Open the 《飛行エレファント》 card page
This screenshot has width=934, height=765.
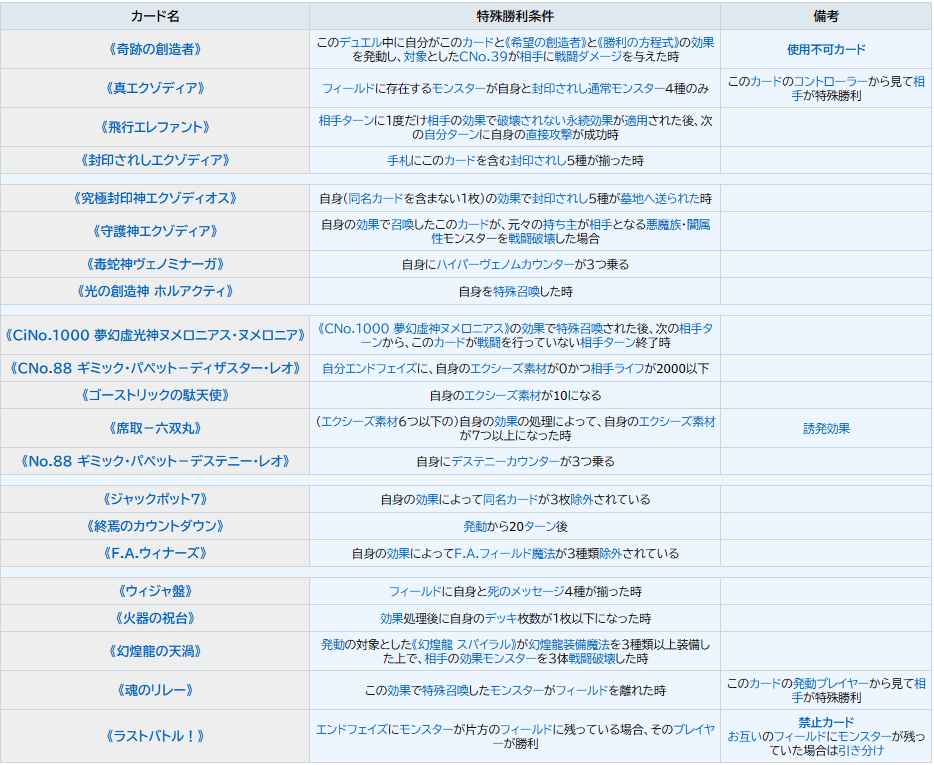154,127
